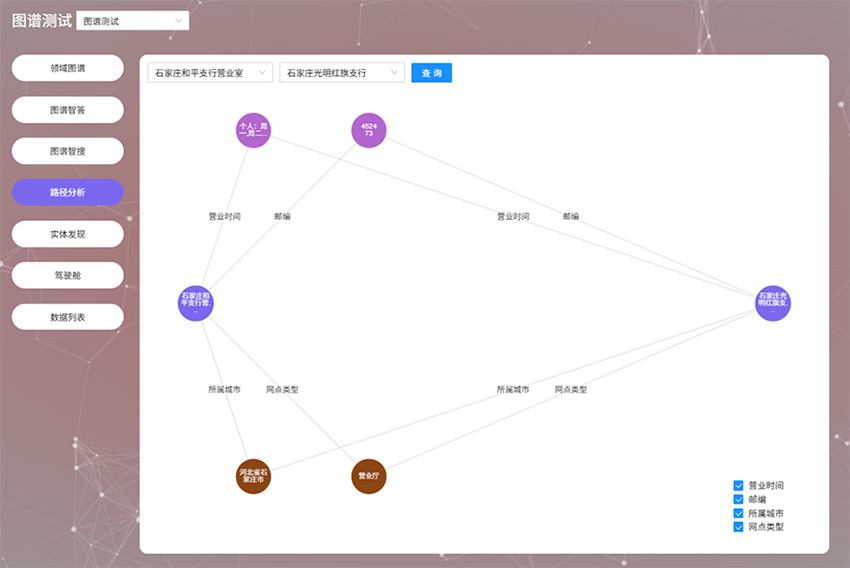Toggle the 网点类型 checkbox
The height and width of the screenshot is (568, 850).
pyautogui.click(x=739, y=526)
